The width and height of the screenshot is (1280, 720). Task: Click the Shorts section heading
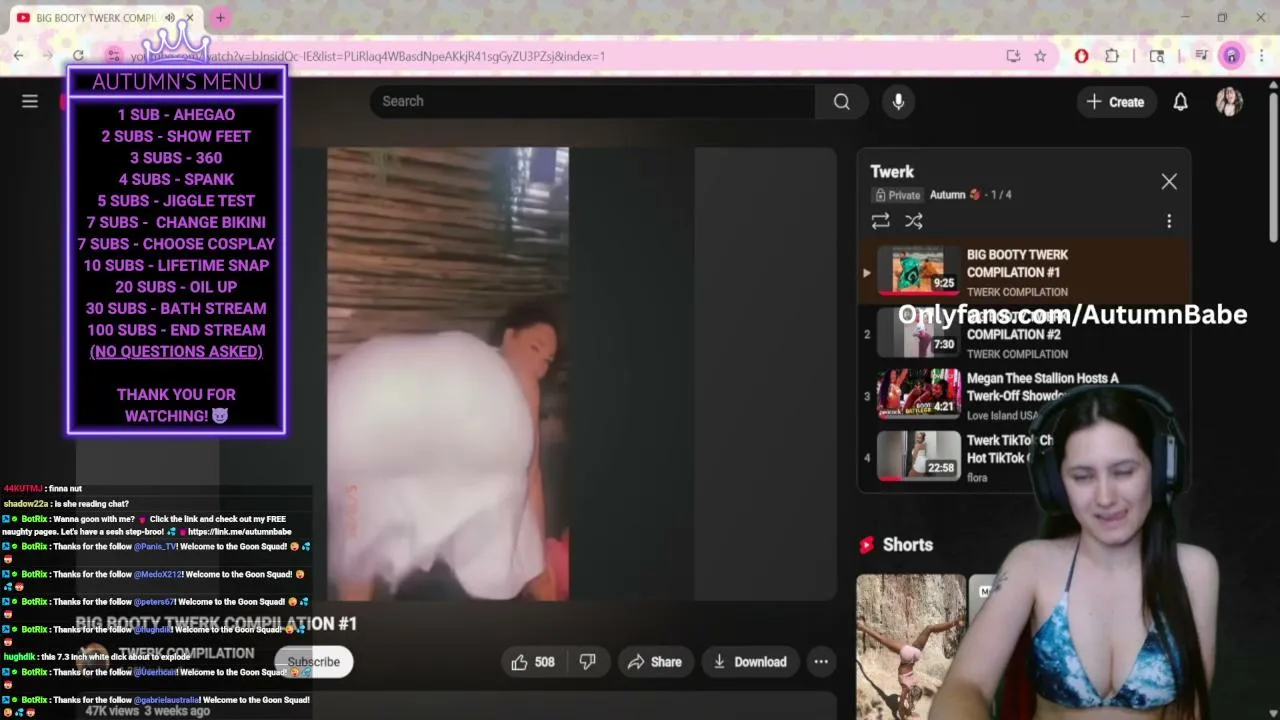point(907,545)
